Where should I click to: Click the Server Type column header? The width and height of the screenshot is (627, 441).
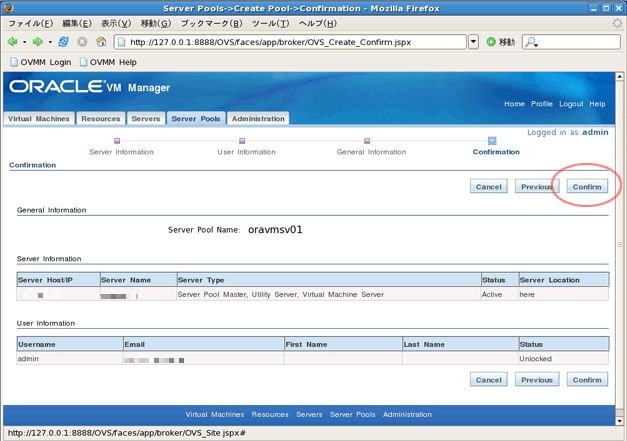329,280
